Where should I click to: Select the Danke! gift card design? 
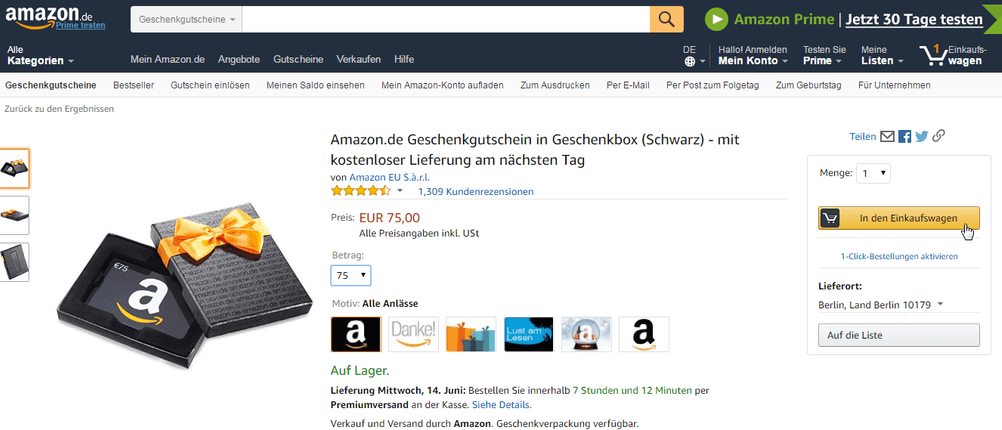click(413, 334)
